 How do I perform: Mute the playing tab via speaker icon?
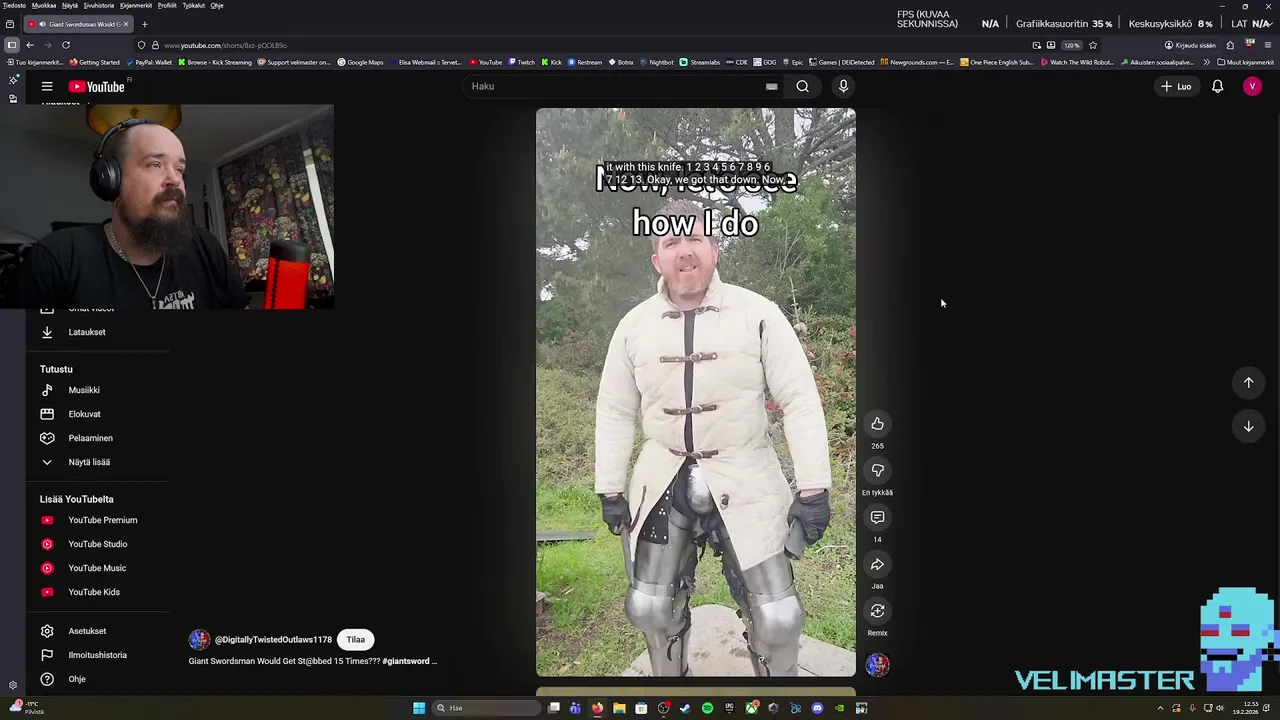pyautogui.click(x=41, y=24)
